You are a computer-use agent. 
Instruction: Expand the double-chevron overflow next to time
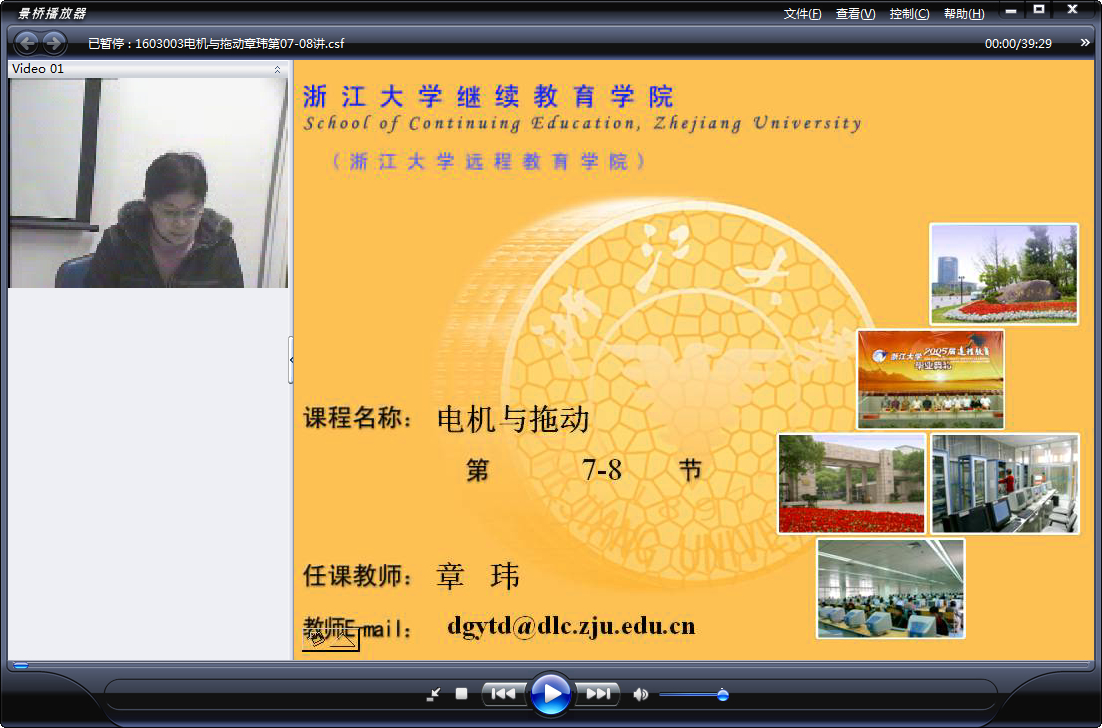coord(1085,43)
